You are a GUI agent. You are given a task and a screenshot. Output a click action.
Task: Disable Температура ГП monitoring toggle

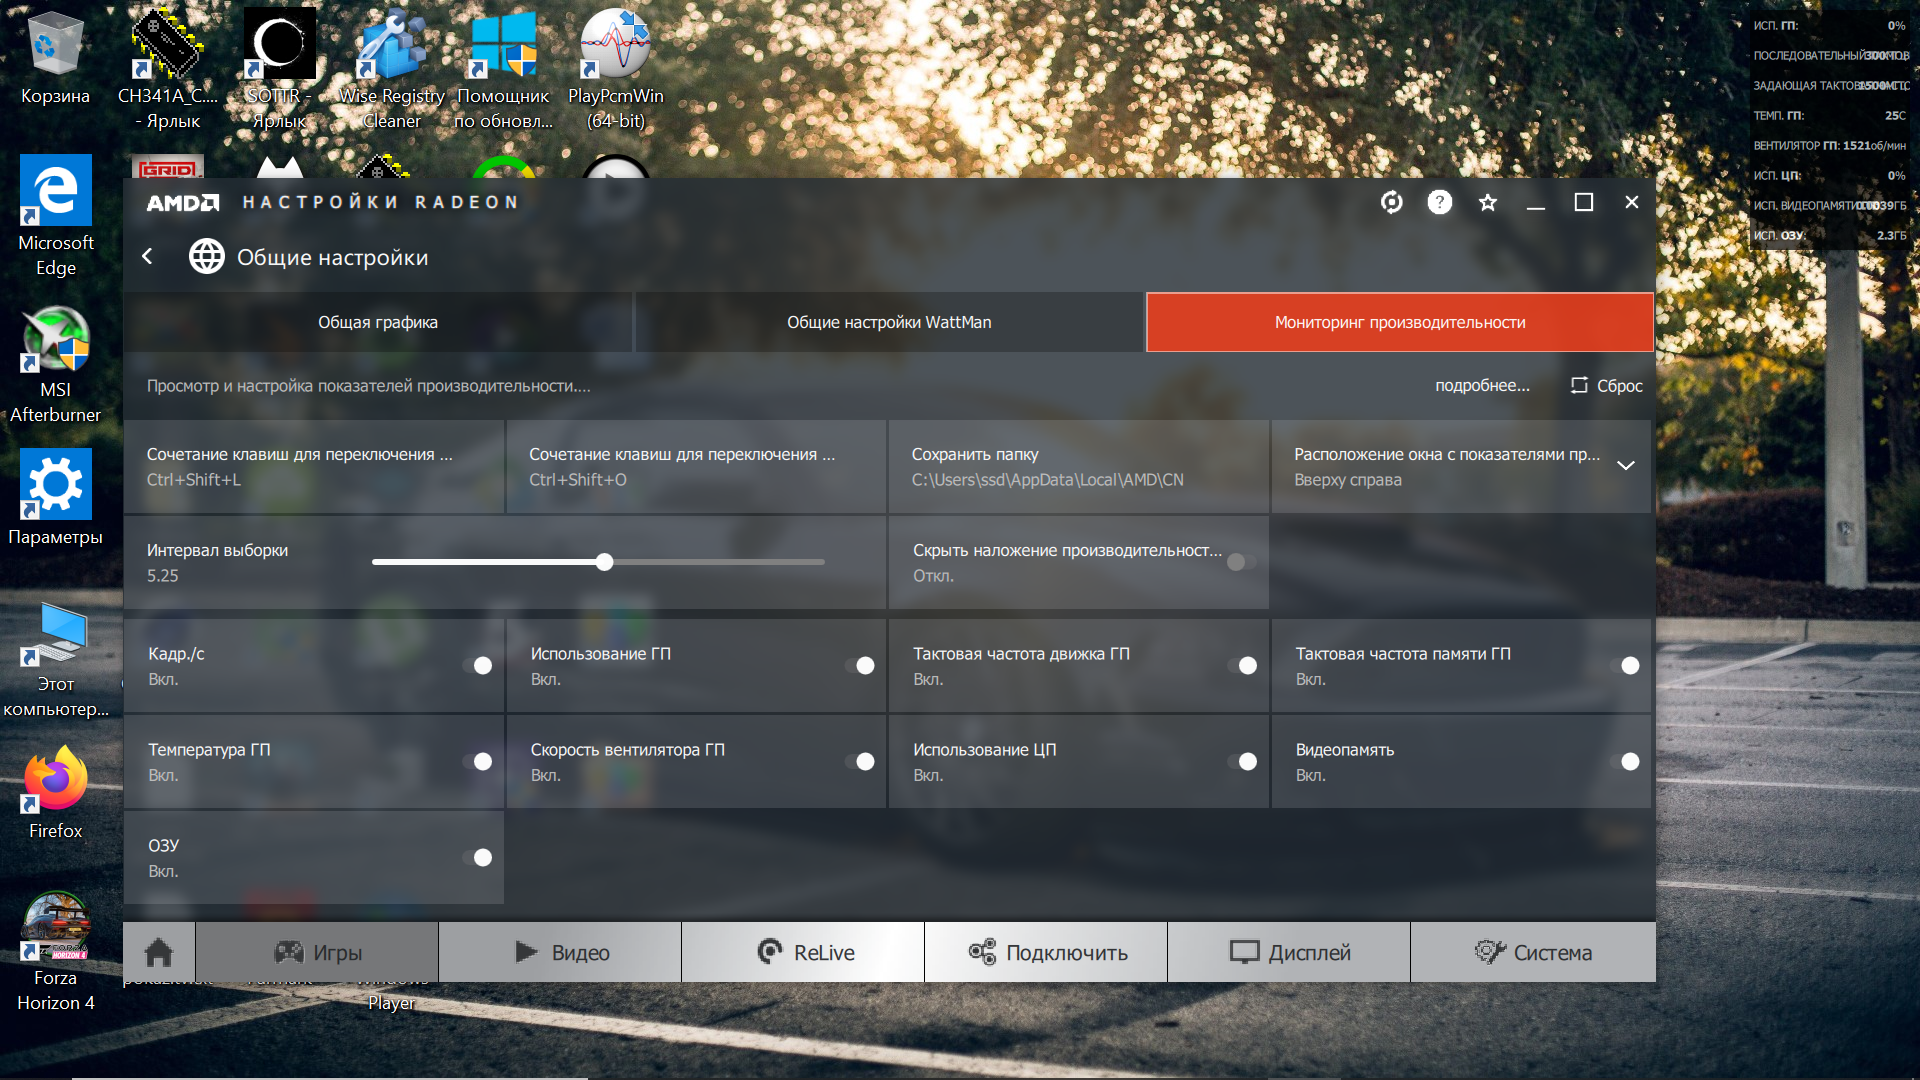pos(477,762)
